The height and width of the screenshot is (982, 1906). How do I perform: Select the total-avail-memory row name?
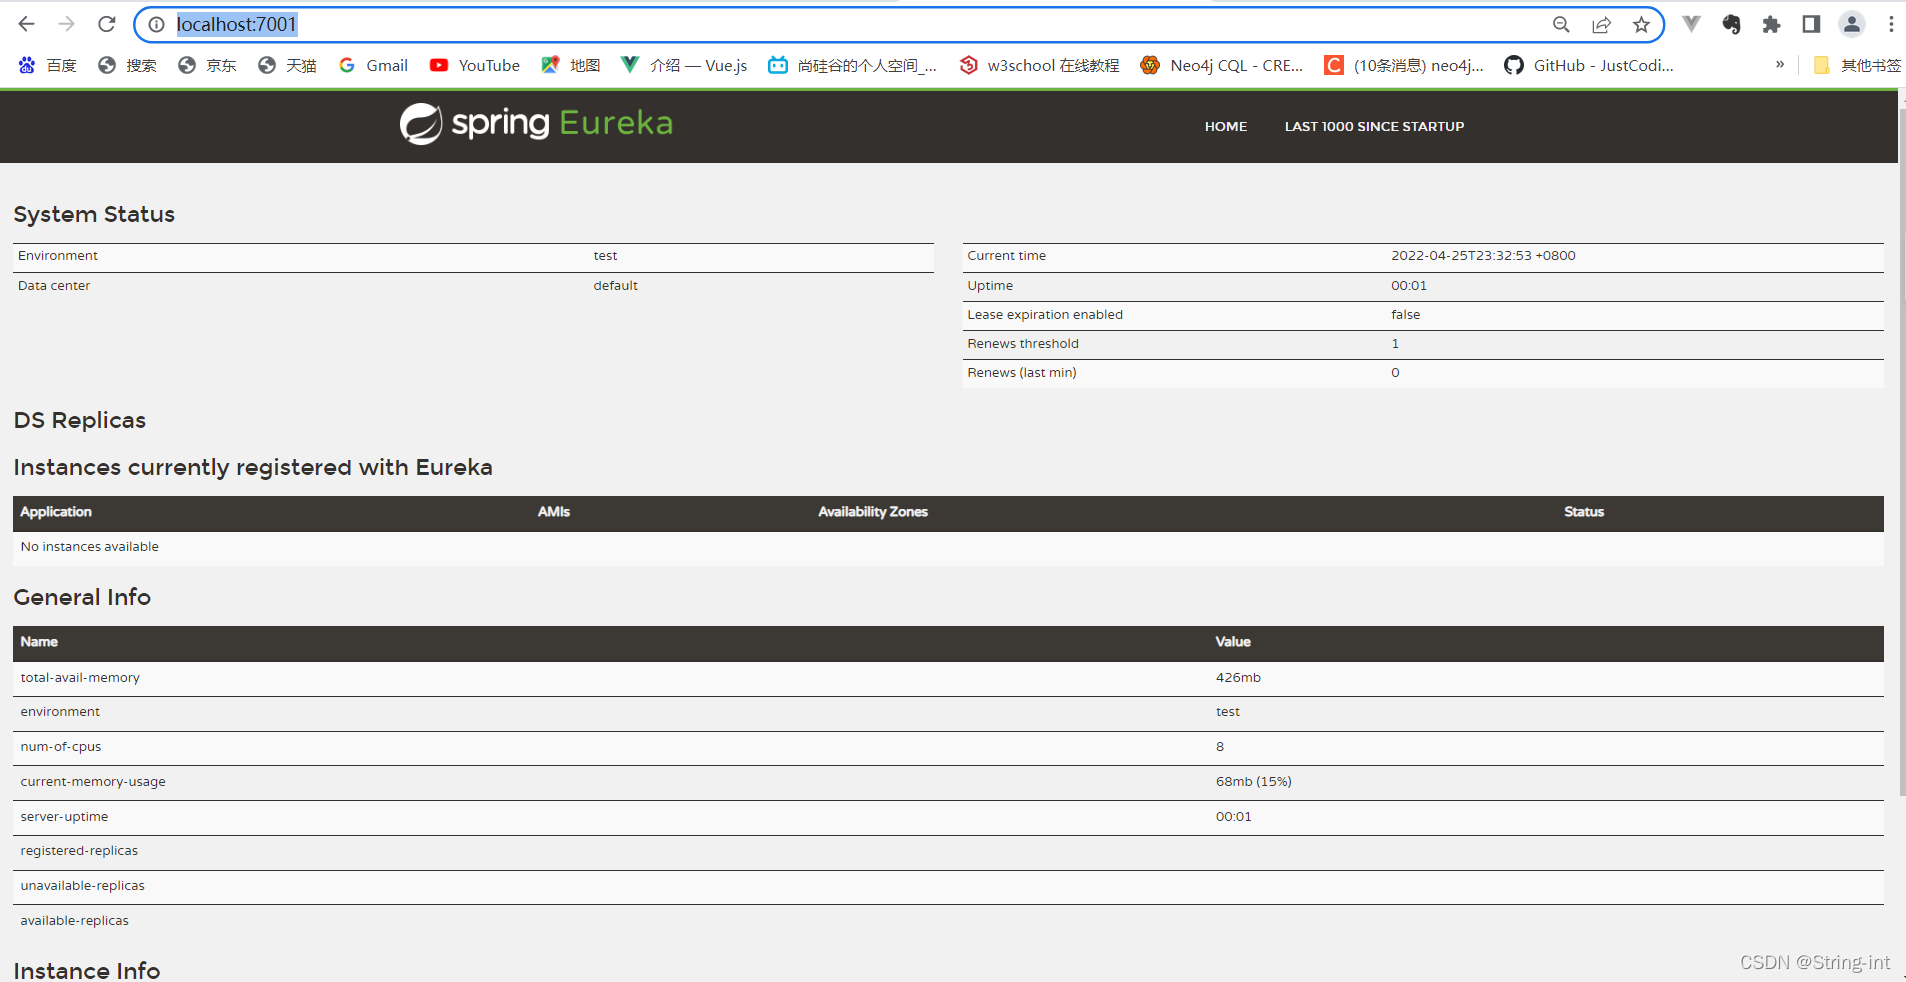(80, 678)
